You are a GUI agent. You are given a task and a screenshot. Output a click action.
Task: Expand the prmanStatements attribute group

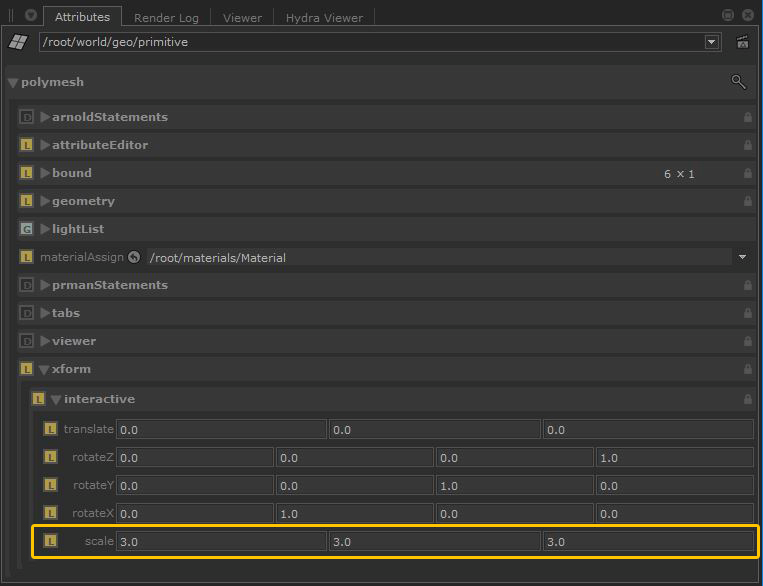(x=45, y=285)
